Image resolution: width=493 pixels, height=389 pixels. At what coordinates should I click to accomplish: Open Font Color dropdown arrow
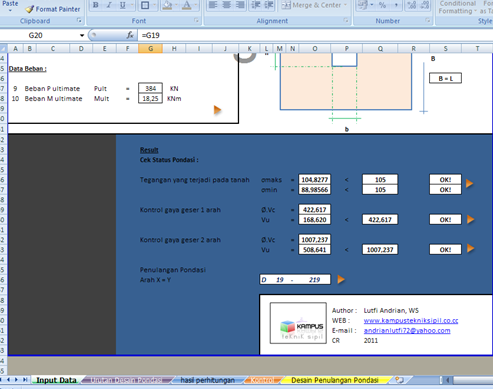[x=196, y=5]
